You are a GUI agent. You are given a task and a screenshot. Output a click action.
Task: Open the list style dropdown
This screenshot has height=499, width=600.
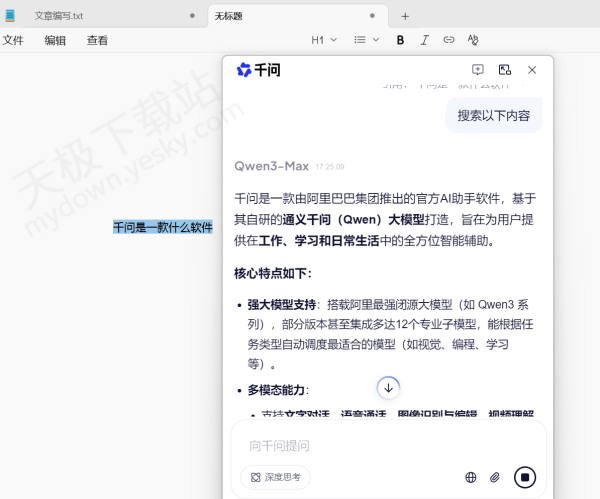[365, 40]
